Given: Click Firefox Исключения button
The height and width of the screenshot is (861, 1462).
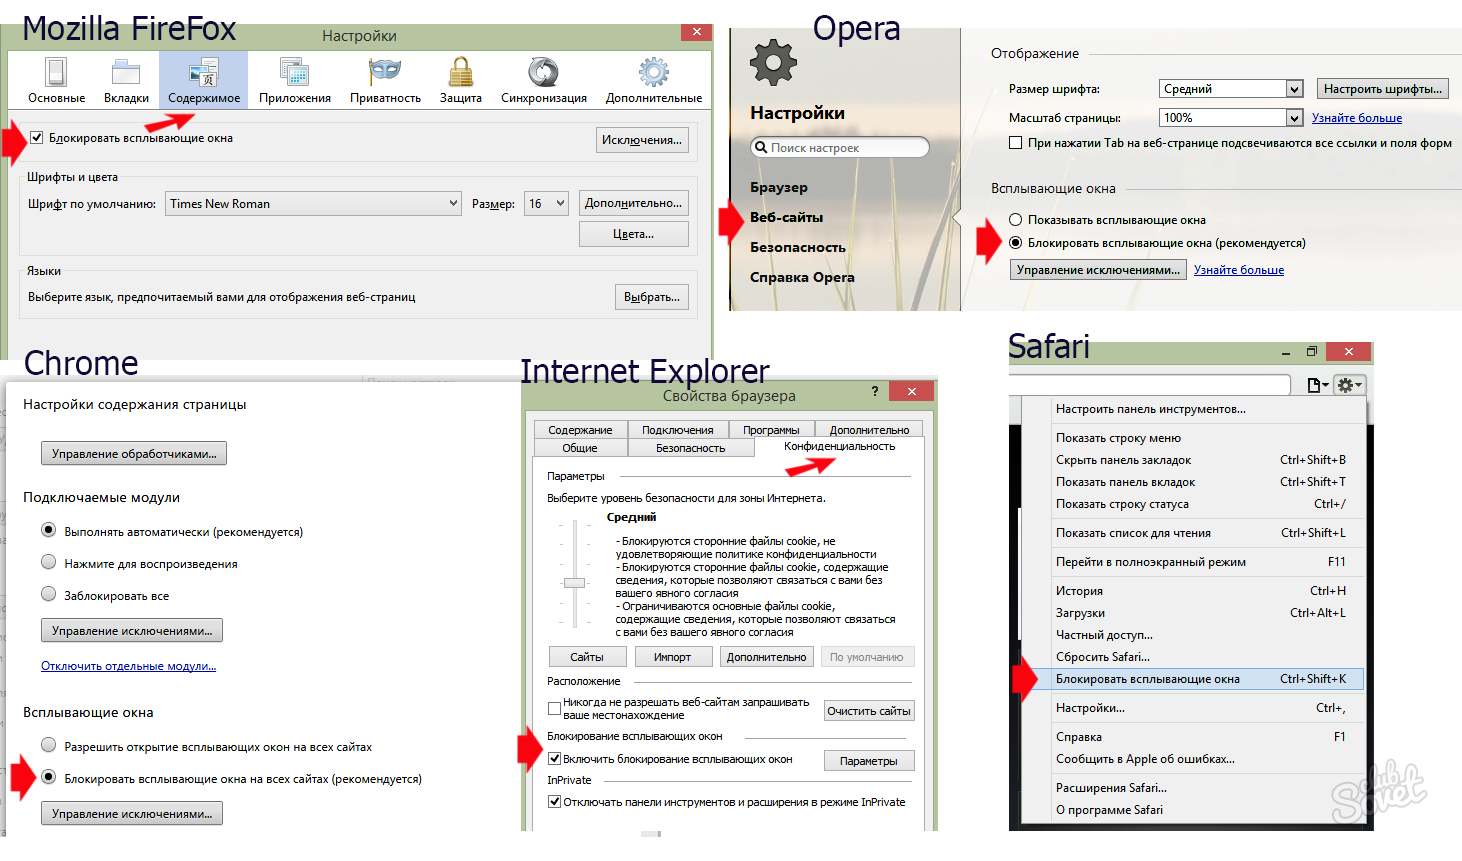Looking at the screenshot, I should coord(642,140).
